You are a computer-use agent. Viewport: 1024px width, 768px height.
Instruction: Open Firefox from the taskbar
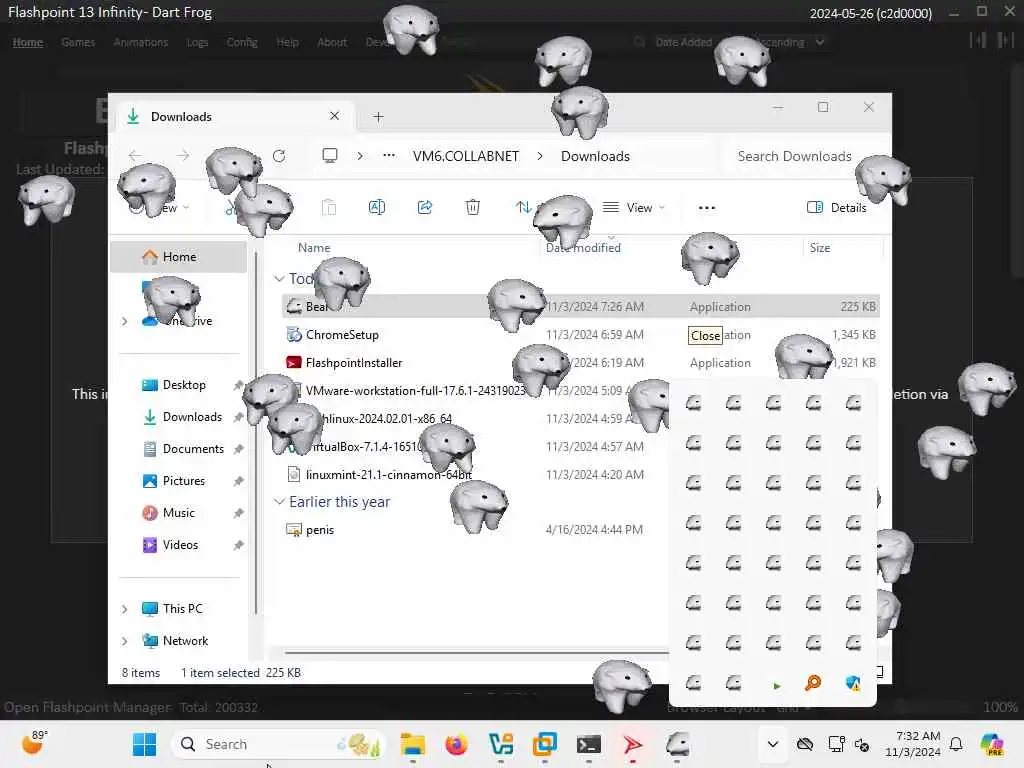pyautogui.click(x=456, y=744)
